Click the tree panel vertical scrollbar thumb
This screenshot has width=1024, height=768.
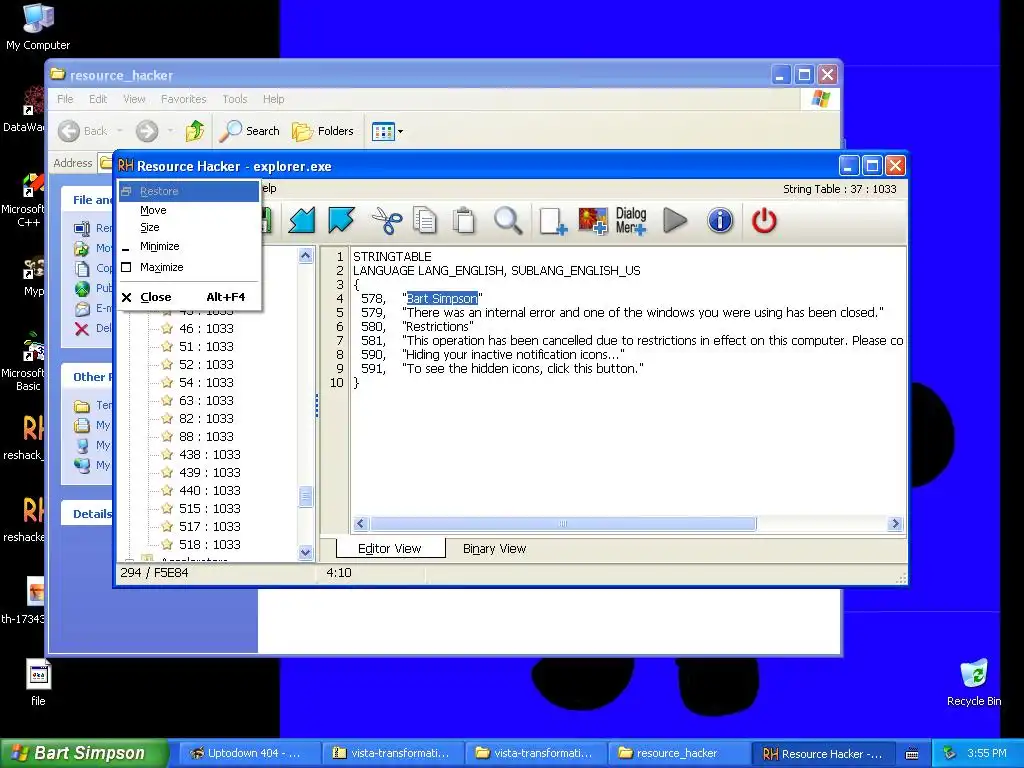(x=306, y=497)
